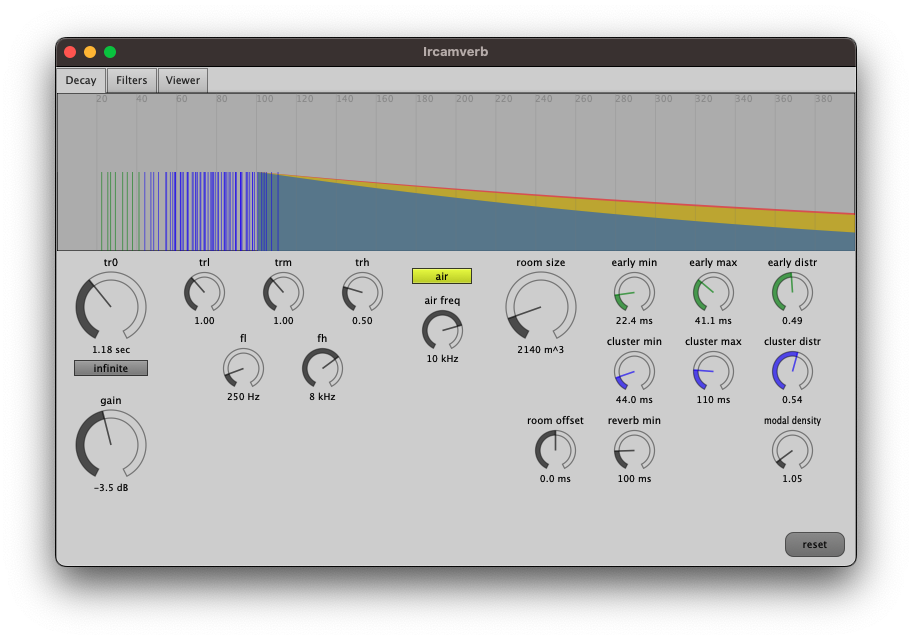Click the room offset knob
The height and width of the screenshot is (640, 912).
tap(555, 451)
